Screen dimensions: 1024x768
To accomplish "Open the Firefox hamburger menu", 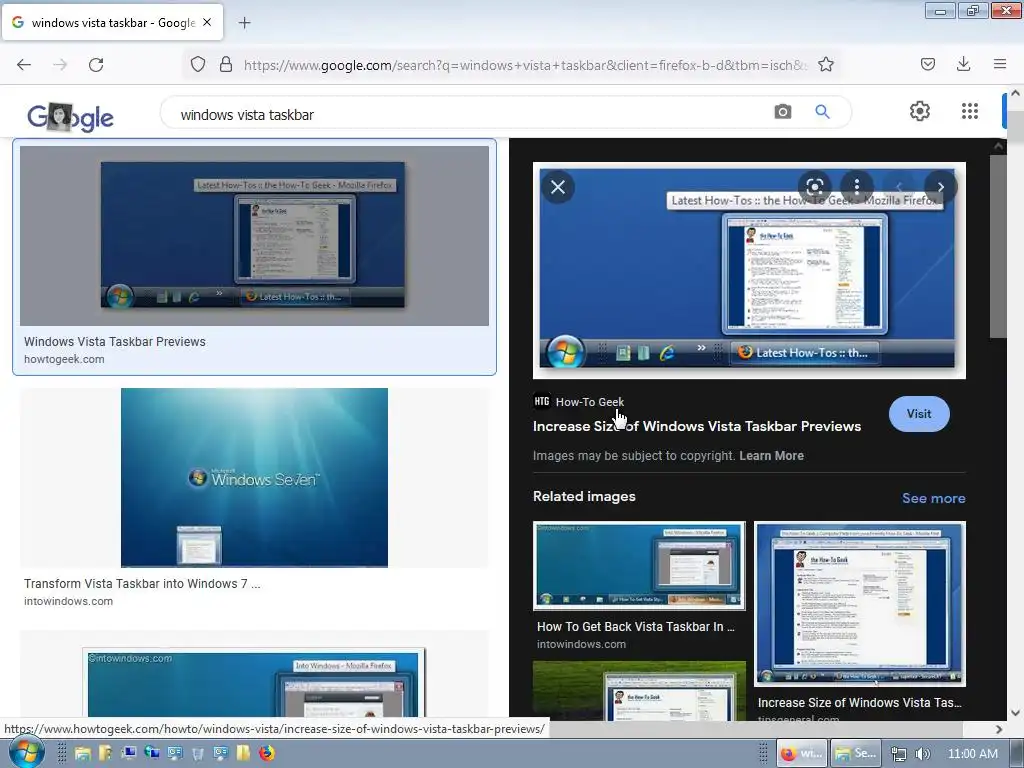I will click(1000, 64).
